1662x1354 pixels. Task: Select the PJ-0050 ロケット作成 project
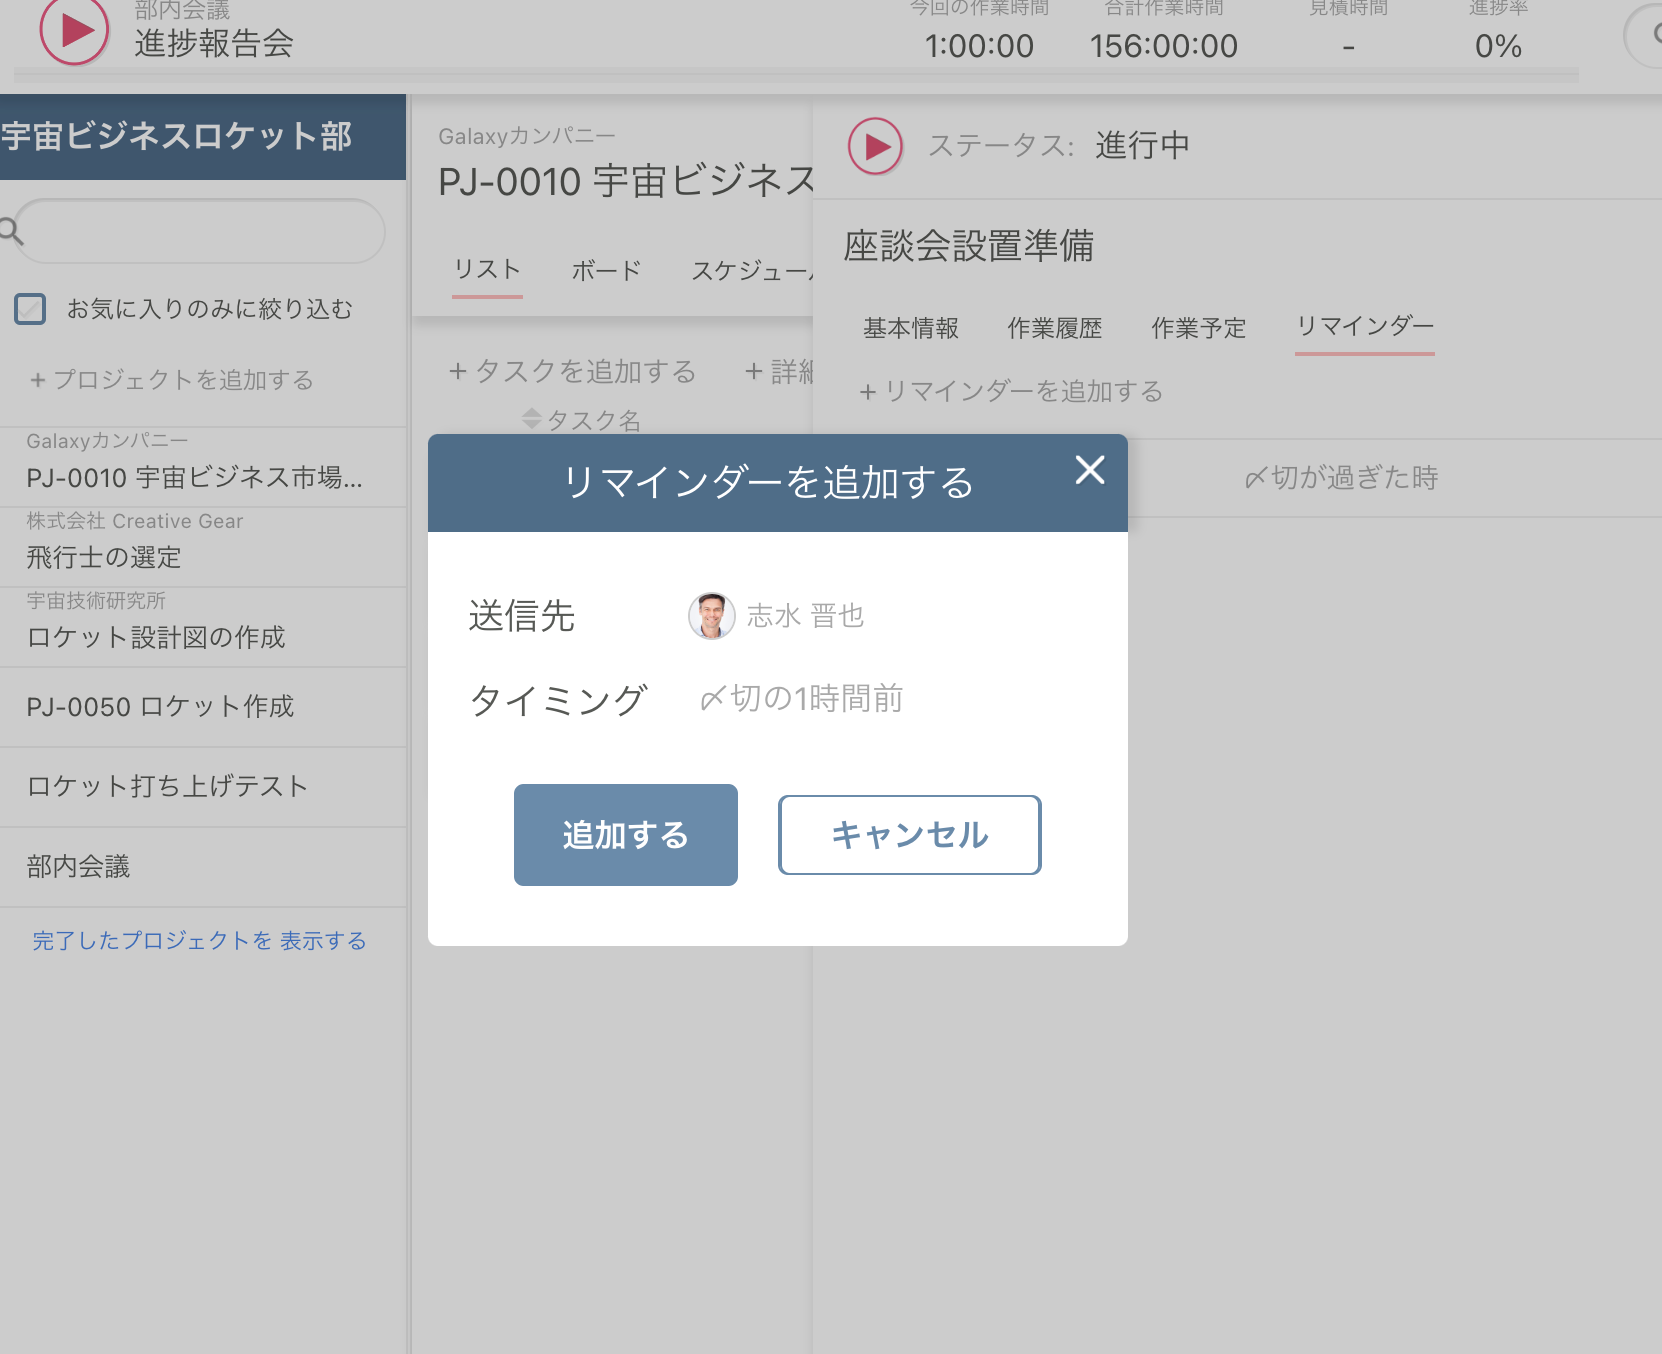coord(160,706)
